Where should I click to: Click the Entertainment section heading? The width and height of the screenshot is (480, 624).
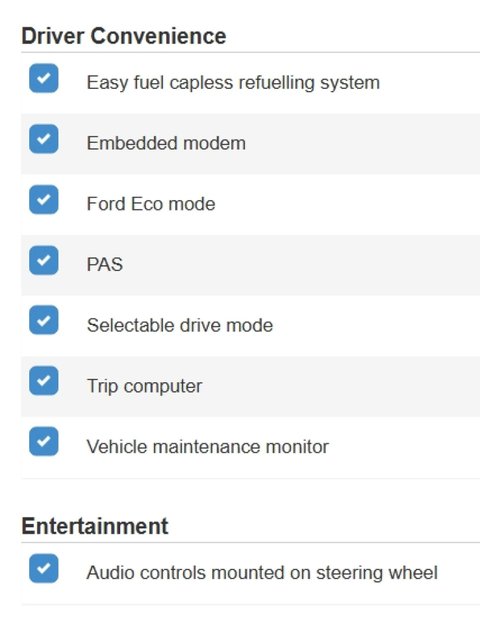[95, 526]
